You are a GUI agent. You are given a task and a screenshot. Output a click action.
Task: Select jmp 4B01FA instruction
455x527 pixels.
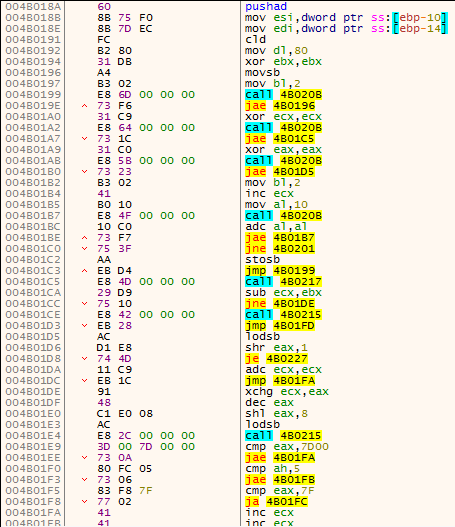(280, 380)
